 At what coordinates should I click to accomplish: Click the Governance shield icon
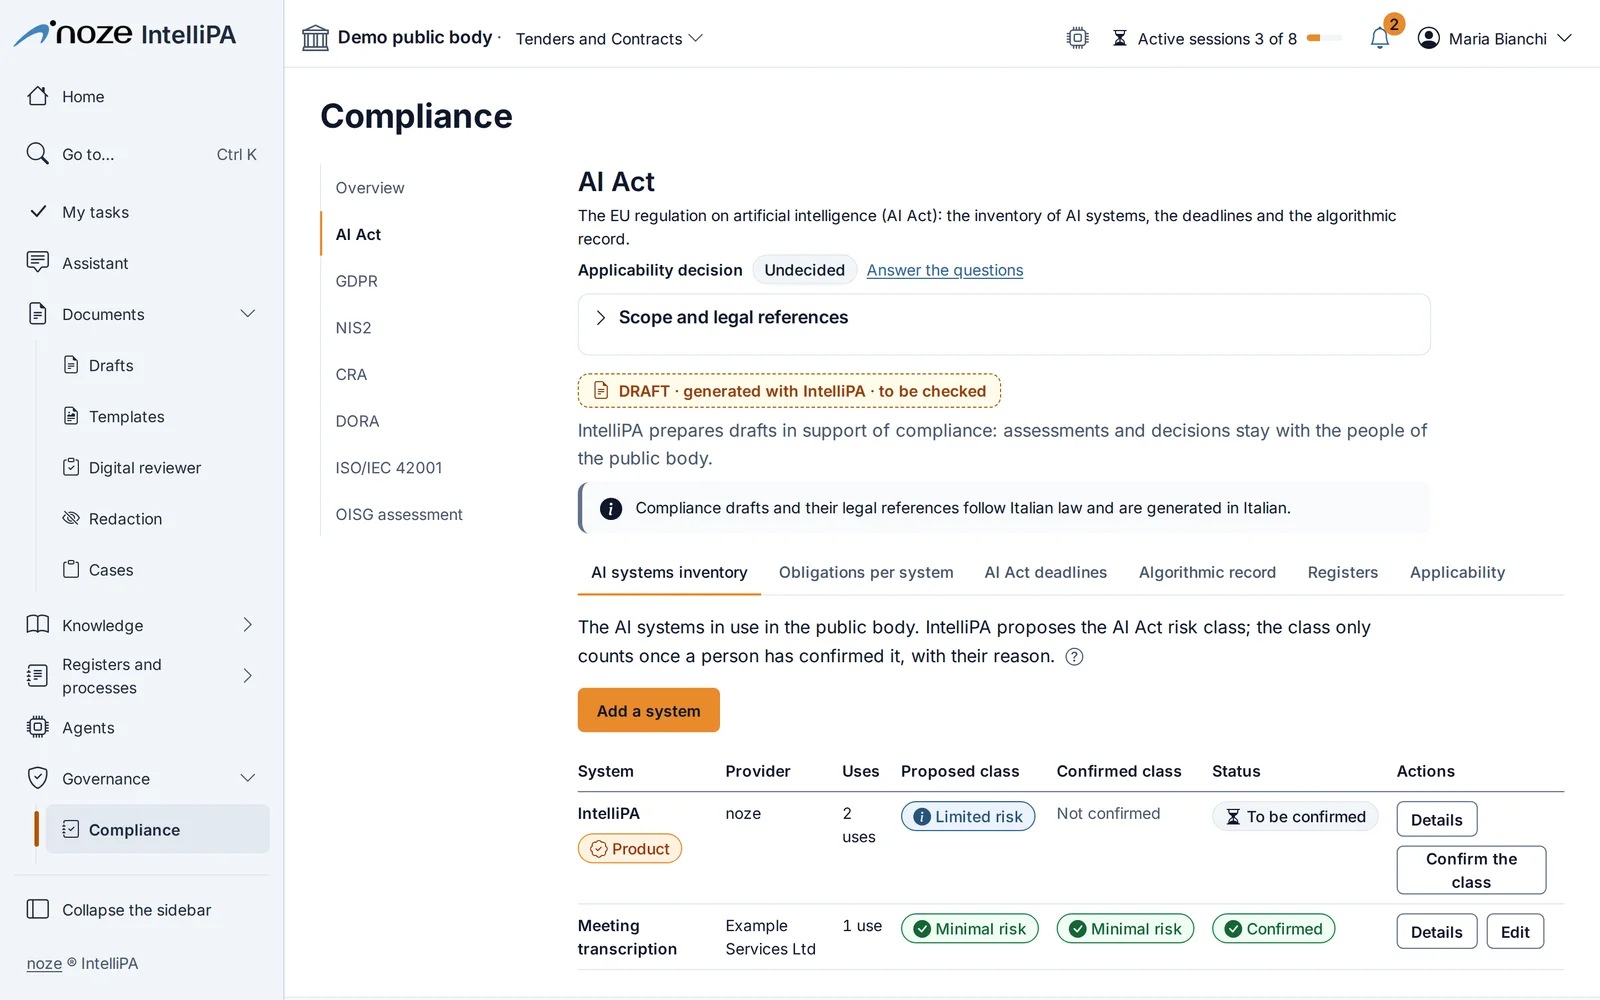point(38,778)
